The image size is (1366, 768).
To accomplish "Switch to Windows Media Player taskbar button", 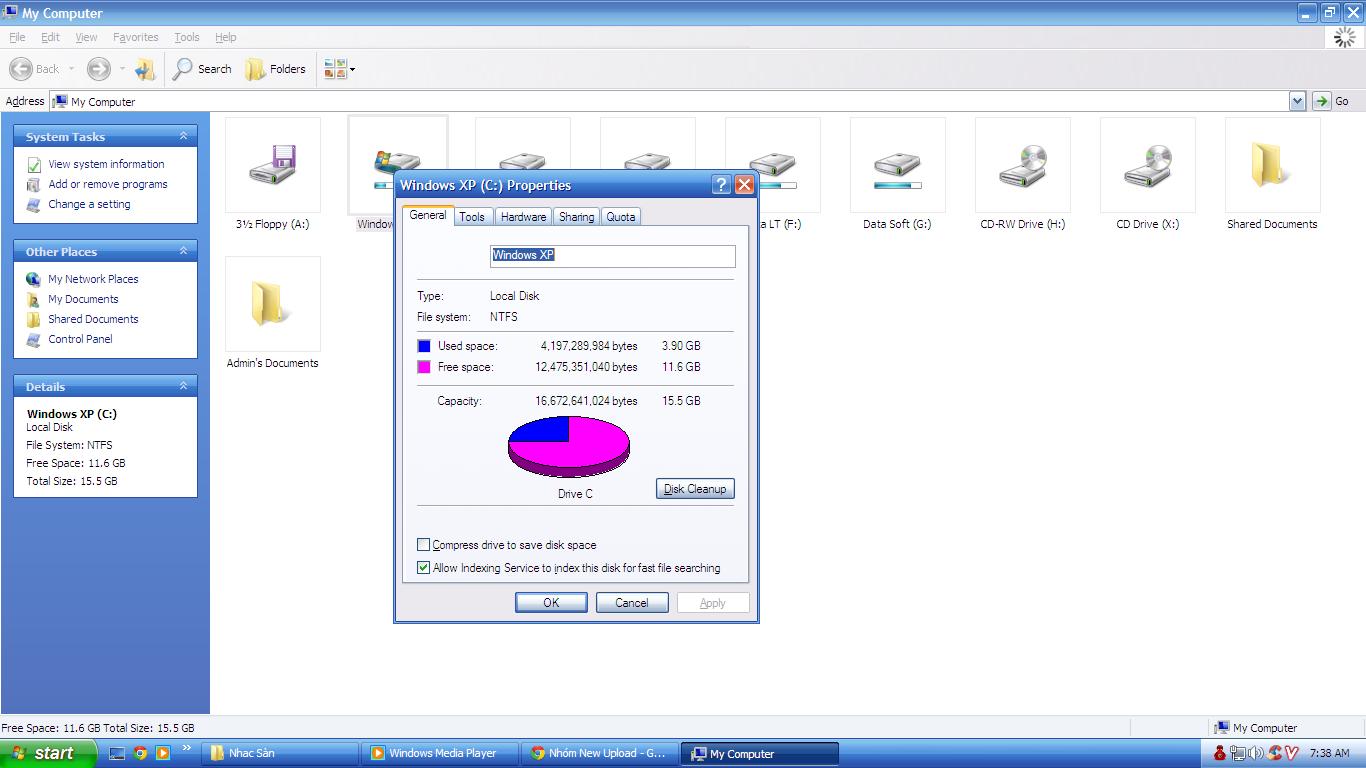I will (441, 754).
